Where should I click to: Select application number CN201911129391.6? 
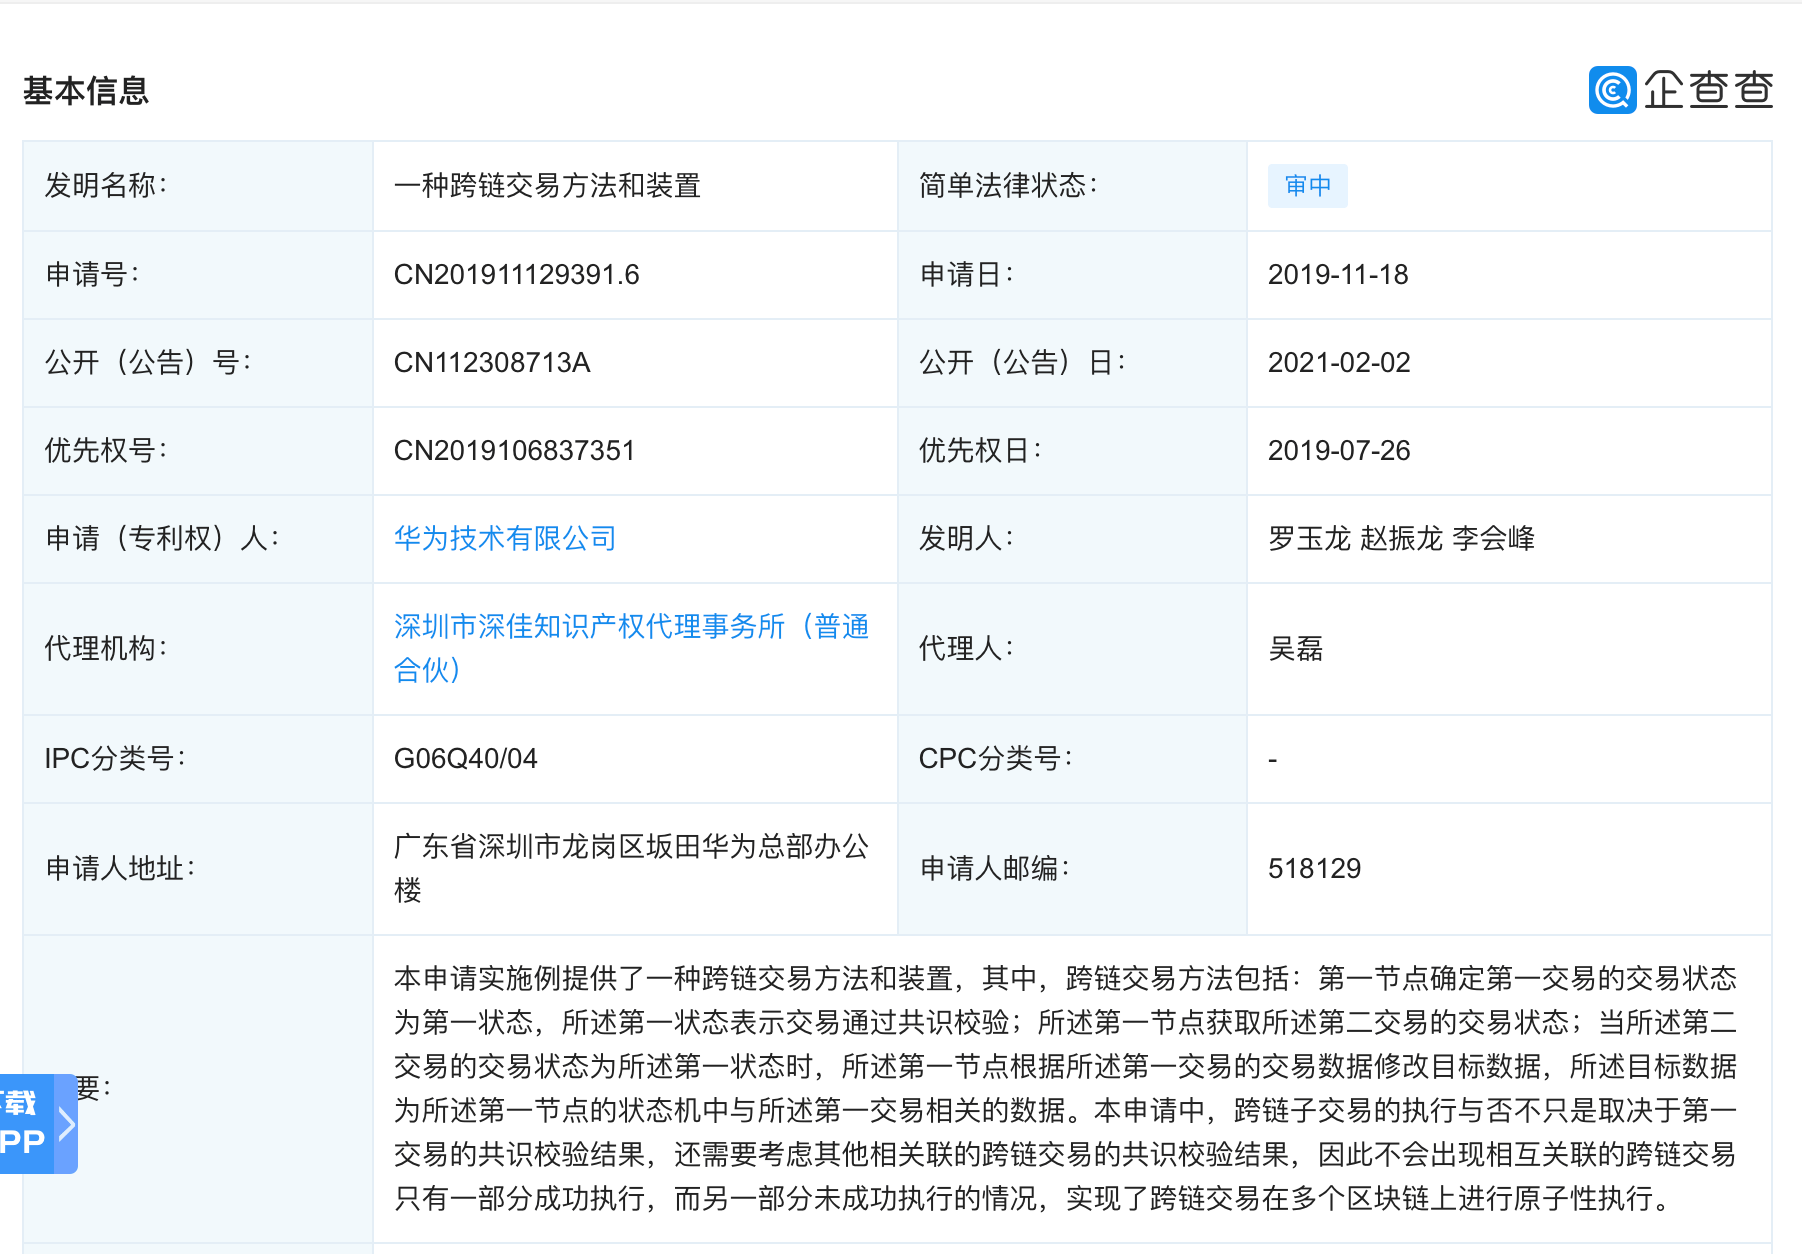[x=517, y=275]
